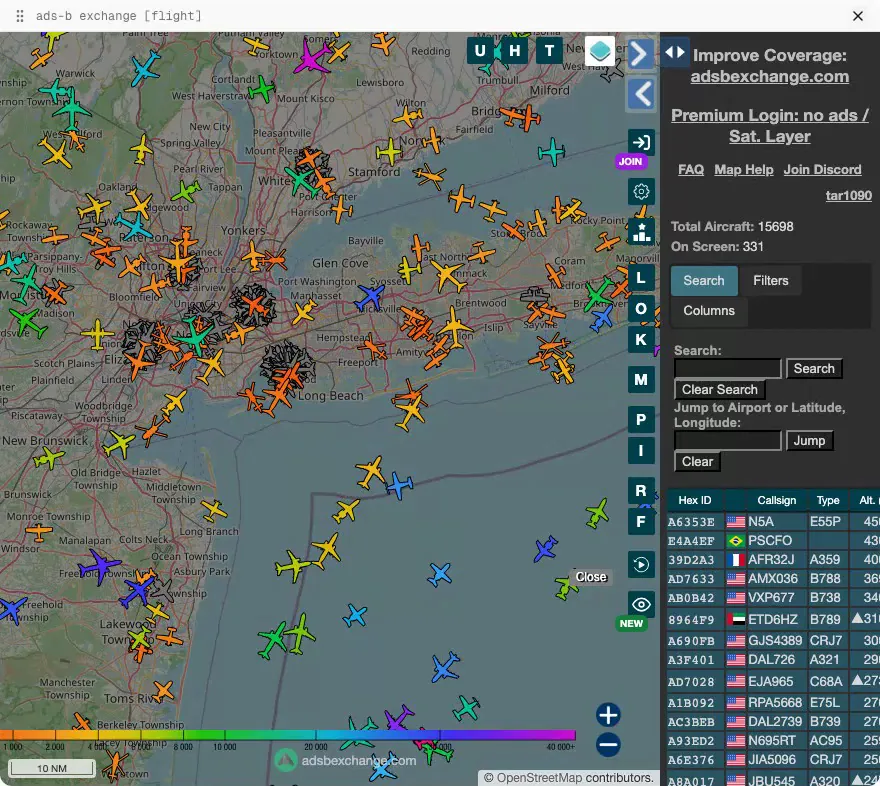
Task: Click Hex ID A6353E cell
Action: [691, 522]
